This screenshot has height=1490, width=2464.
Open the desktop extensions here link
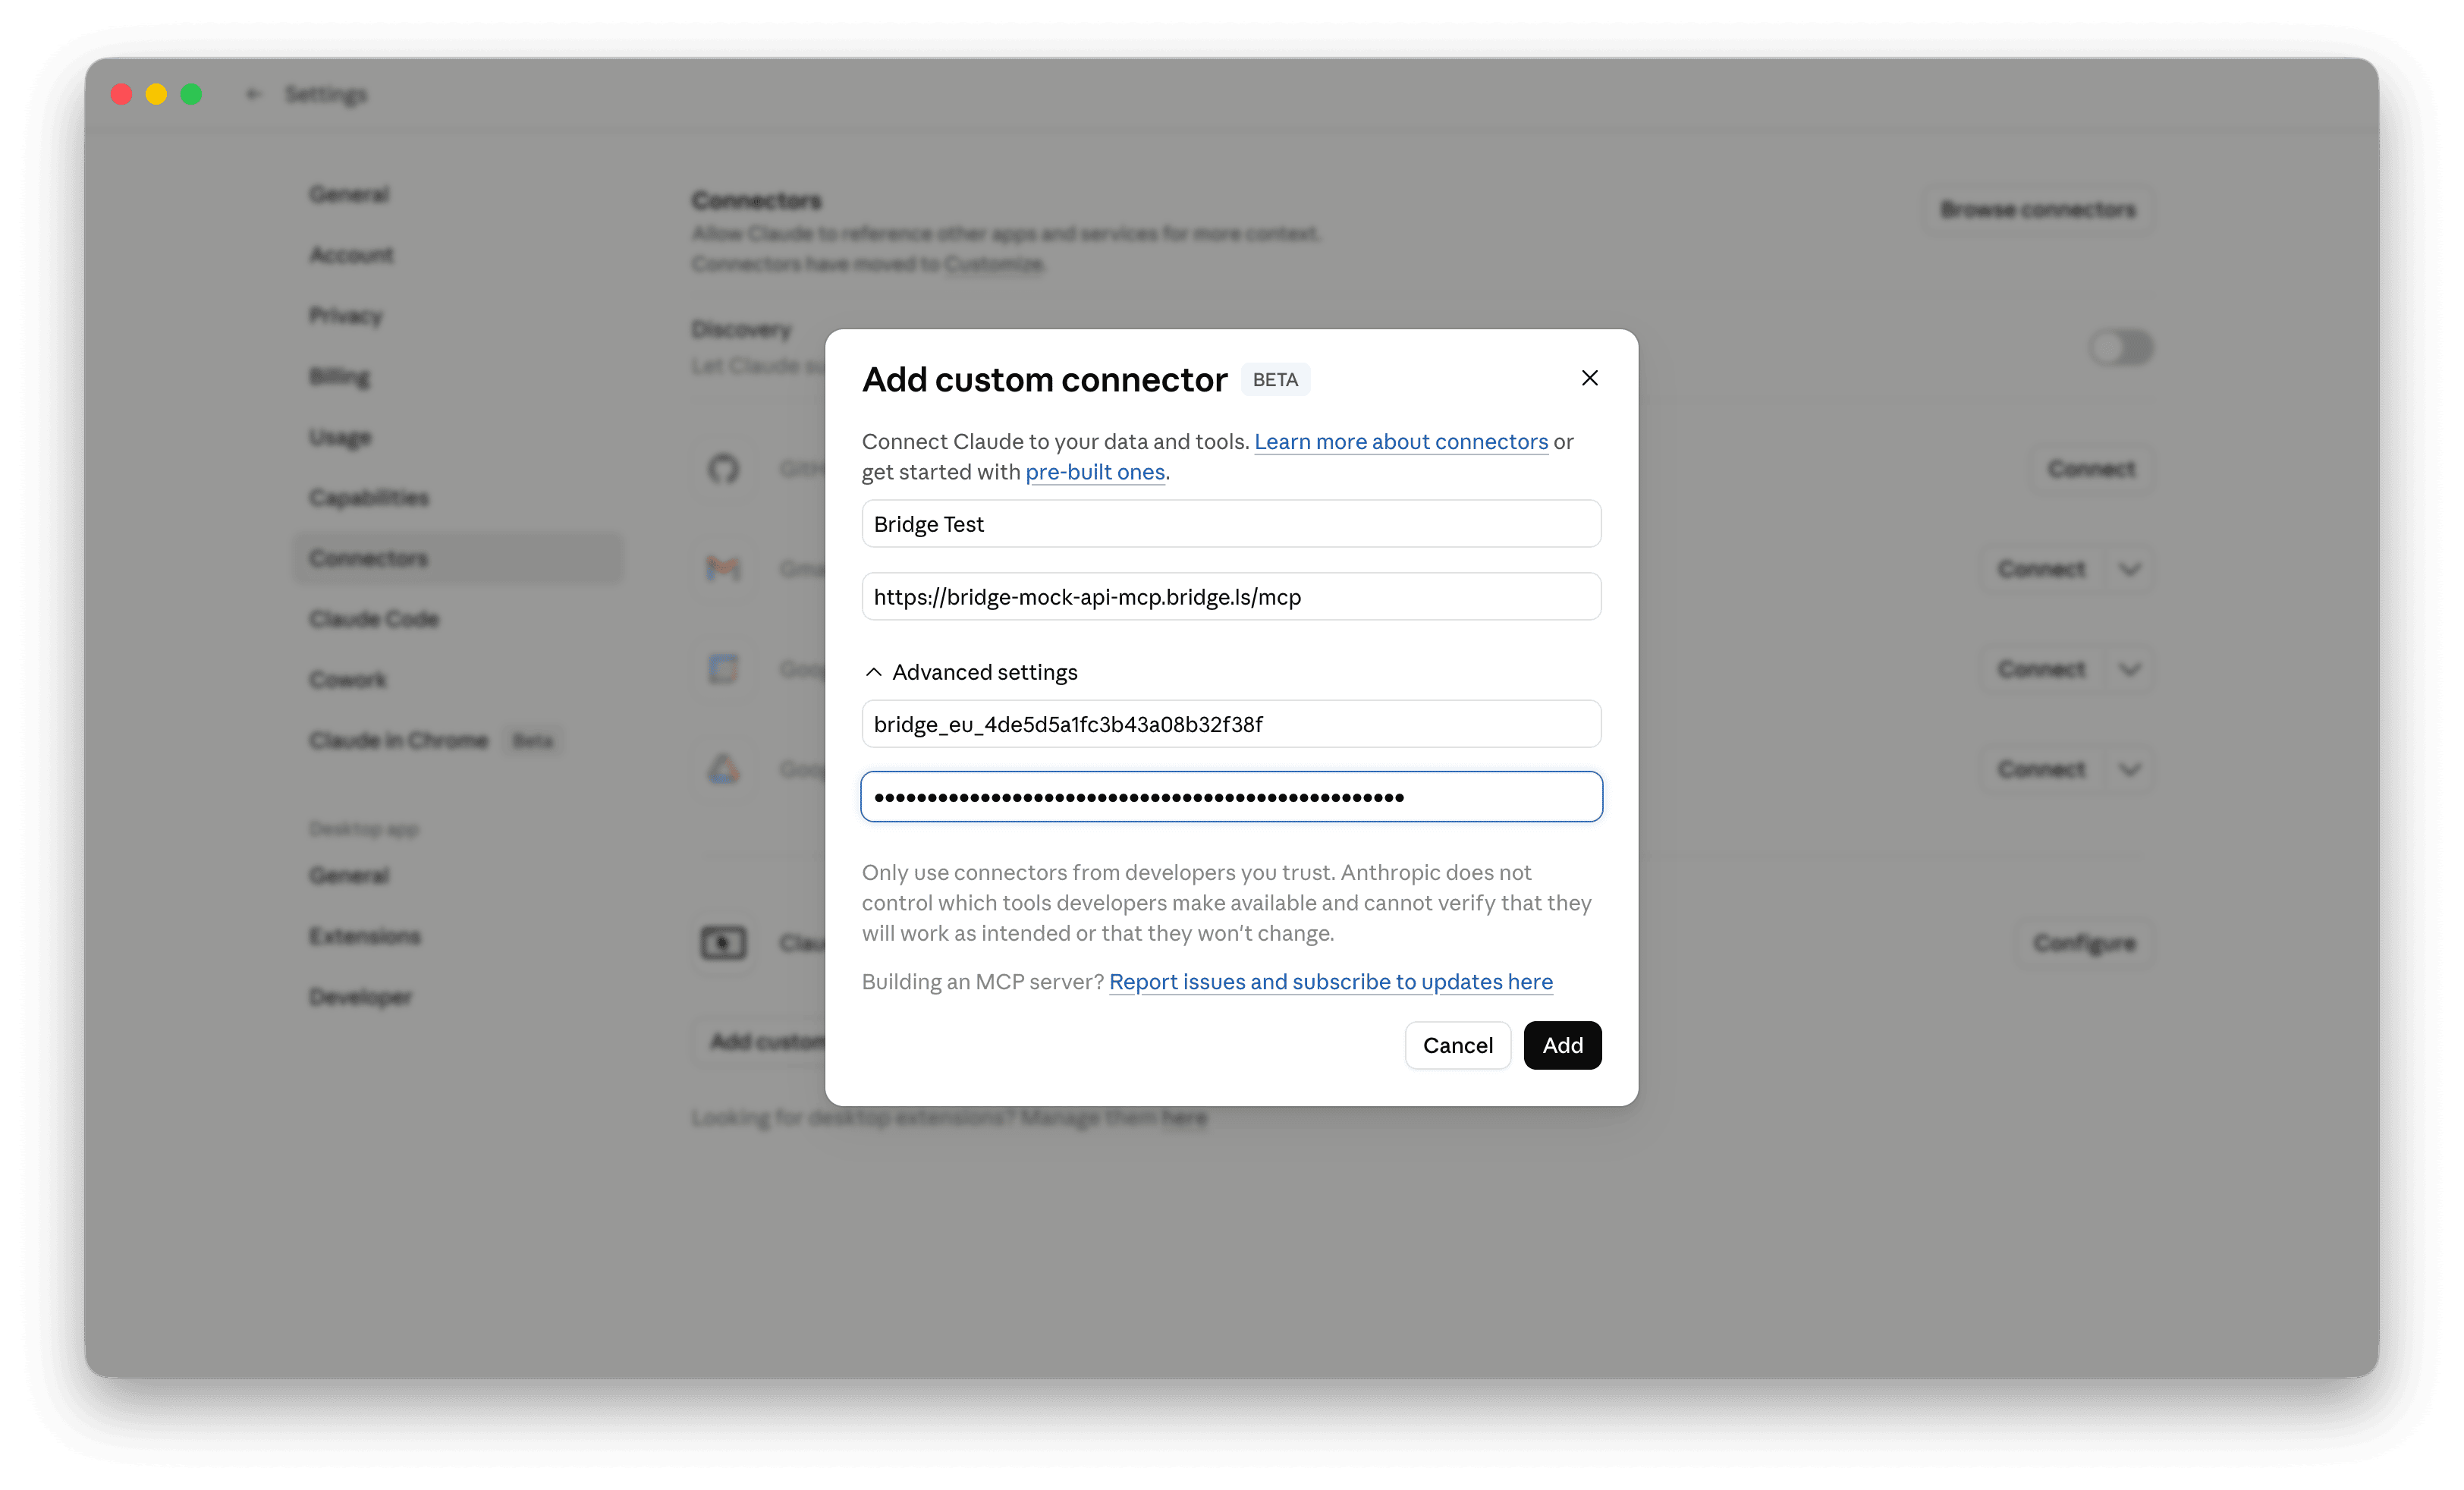pyautogui.click(x=1184, y=1118)
